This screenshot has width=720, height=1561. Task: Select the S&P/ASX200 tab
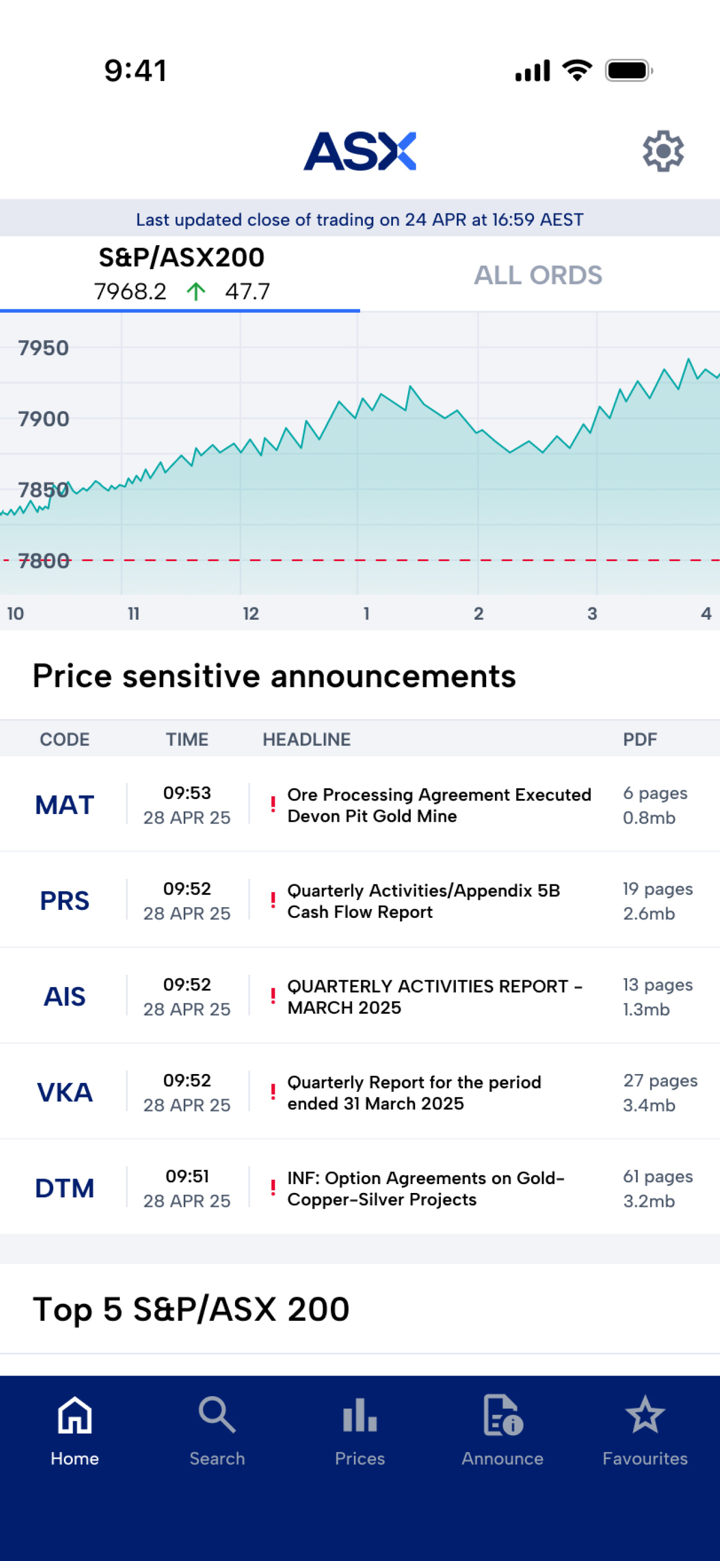click(x=181, y=273)
